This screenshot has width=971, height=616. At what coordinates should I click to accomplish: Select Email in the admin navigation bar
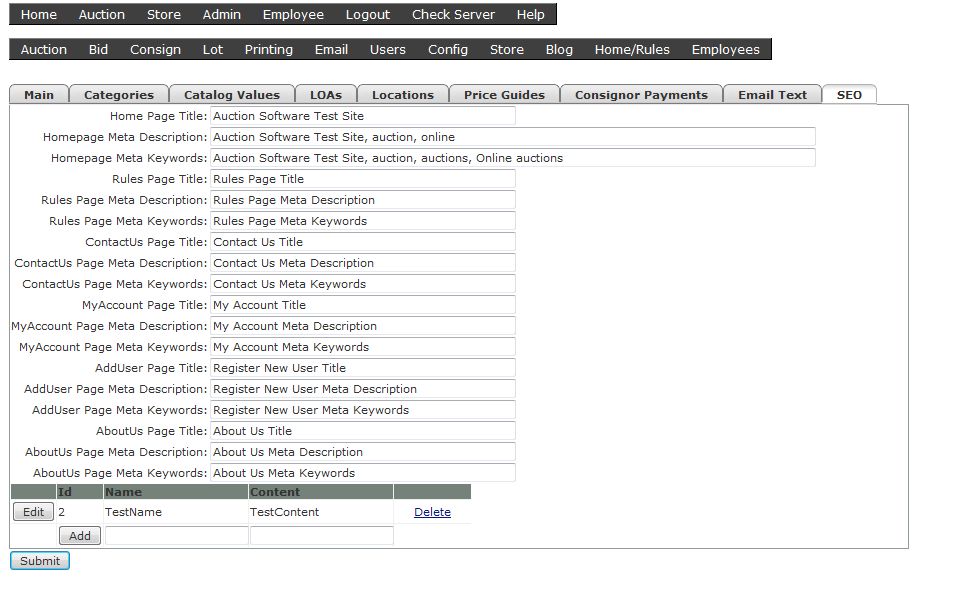click(x=331, y=50)
